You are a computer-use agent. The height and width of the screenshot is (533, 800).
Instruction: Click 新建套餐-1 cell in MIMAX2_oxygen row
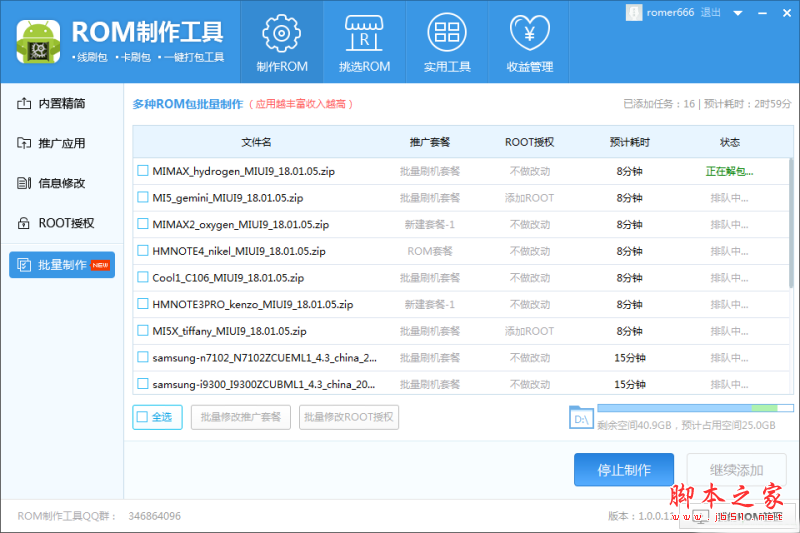click(x=430, y=224)
